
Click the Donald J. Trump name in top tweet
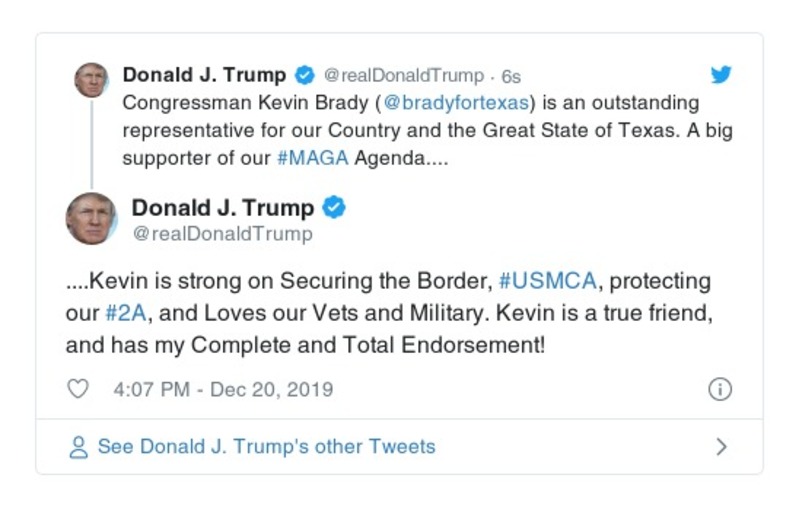click(204, 75)
